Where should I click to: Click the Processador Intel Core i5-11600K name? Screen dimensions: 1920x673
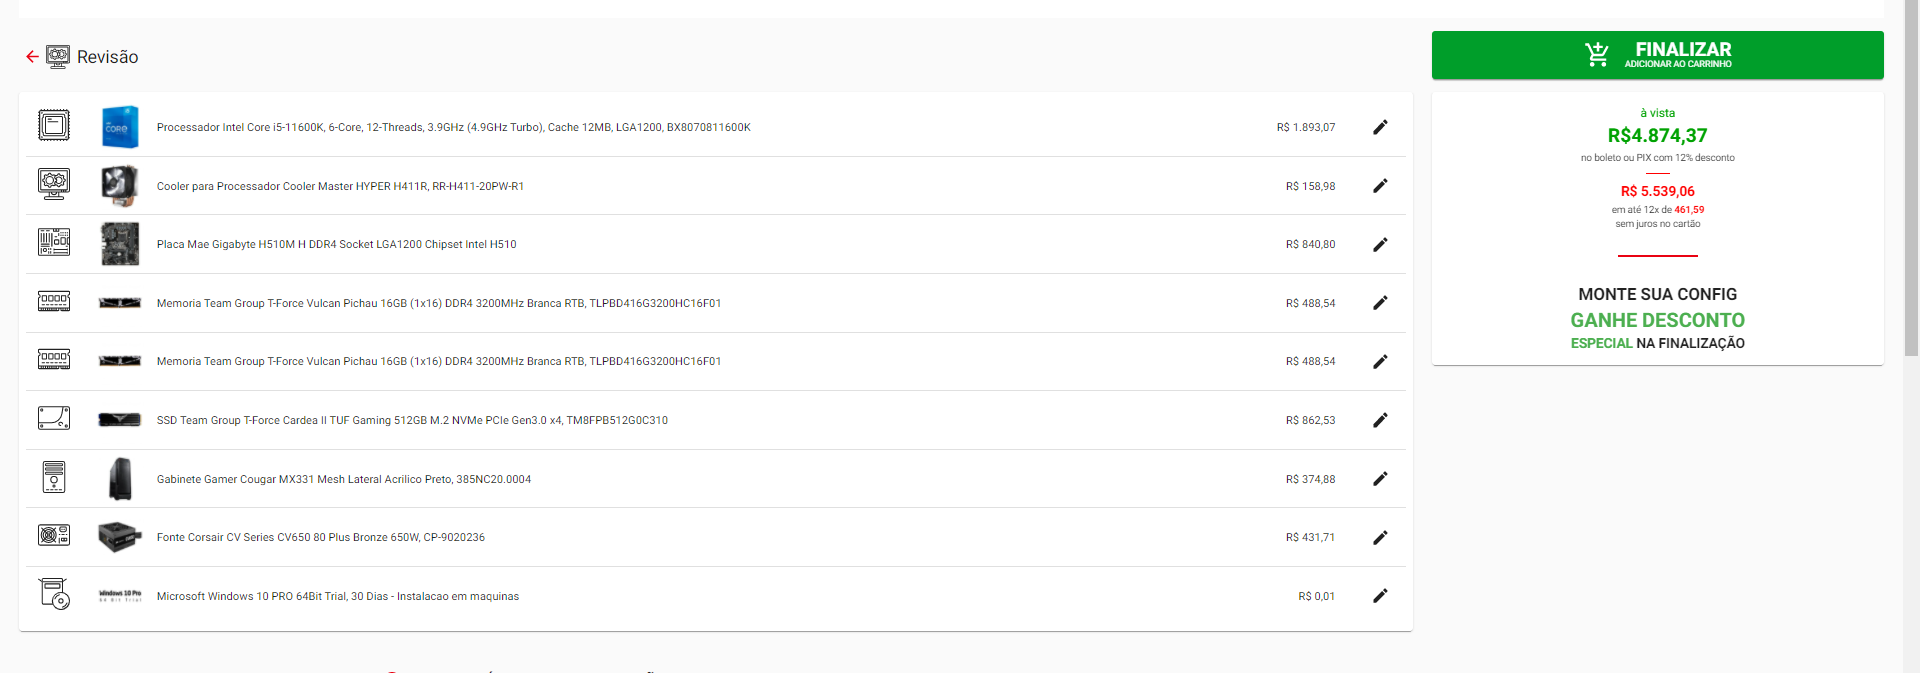[453, 128]
